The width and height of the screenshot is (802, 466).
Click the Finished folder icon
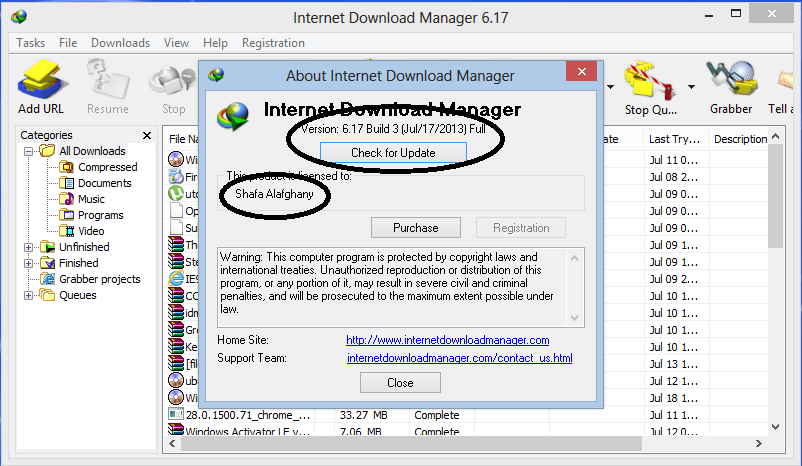pos(48,263)
